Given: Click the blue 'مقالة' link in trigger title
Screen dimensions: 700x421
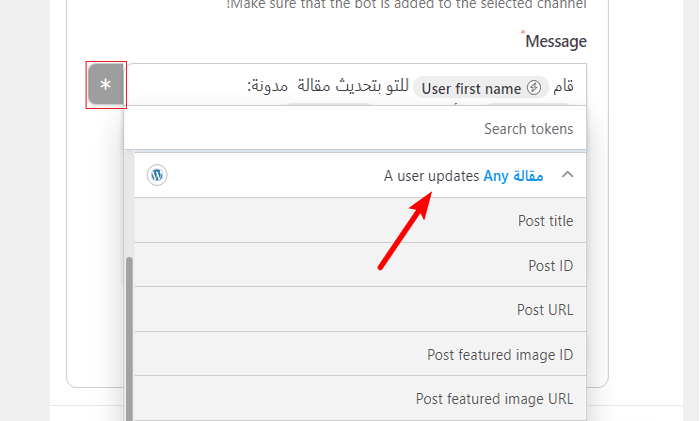Looking at the screenshot, I should 528,175.
